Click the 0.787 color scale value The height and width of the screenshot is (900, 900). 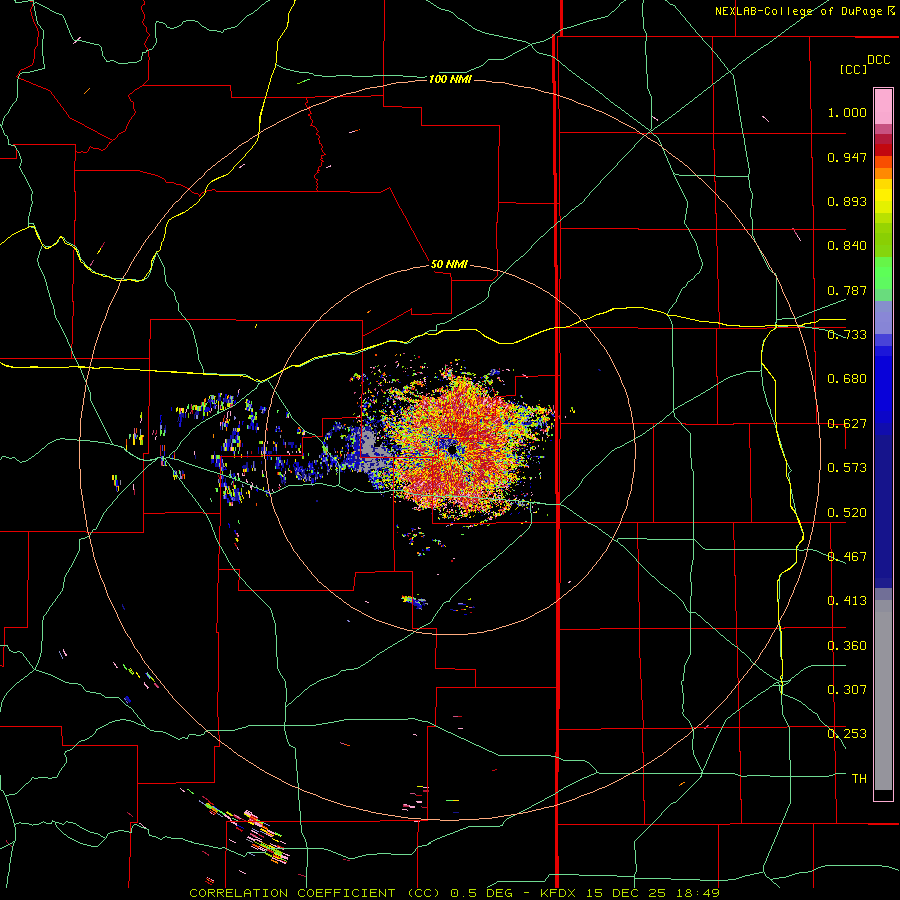pyautogui.click(x=847, y=290)
